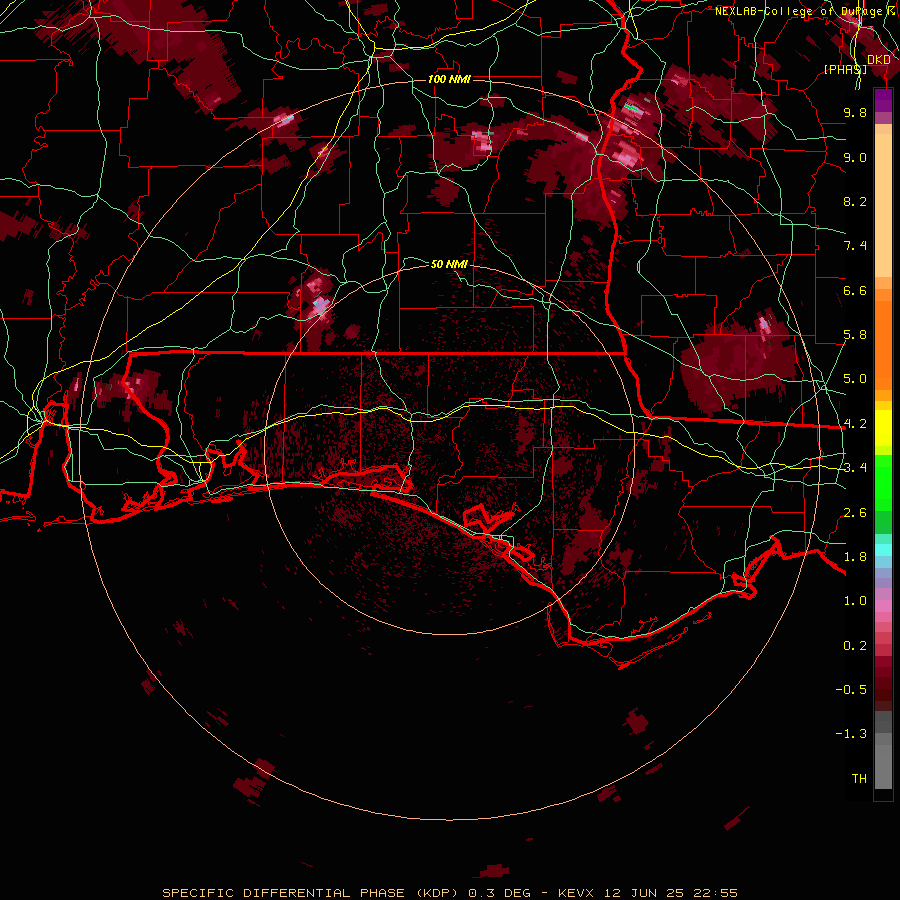This screenshot has width=900, height=900.
Task: Click the 1.0 value on the color scale
Action: (855, 601)
